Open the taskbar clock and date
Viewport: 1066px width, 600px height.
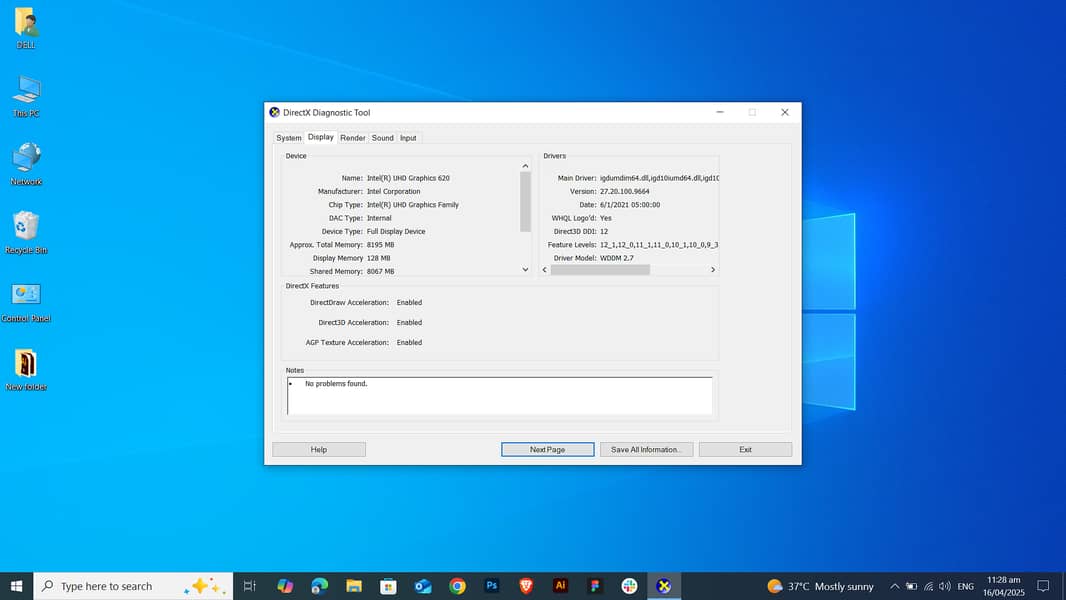[x=1003, y=586]
